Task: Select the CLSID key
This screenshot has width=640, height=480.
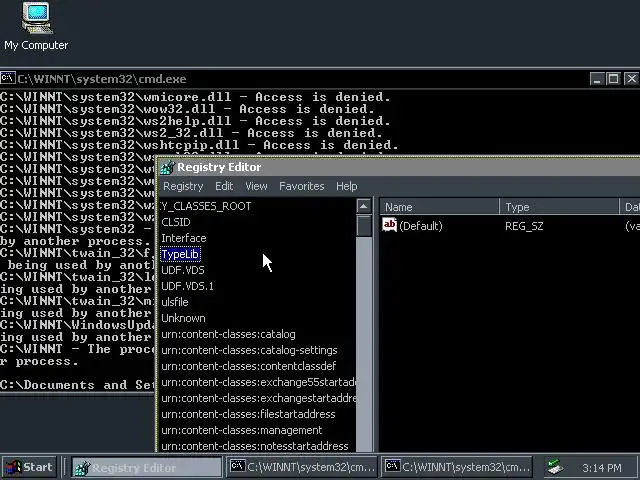Action: click(176, 222)
